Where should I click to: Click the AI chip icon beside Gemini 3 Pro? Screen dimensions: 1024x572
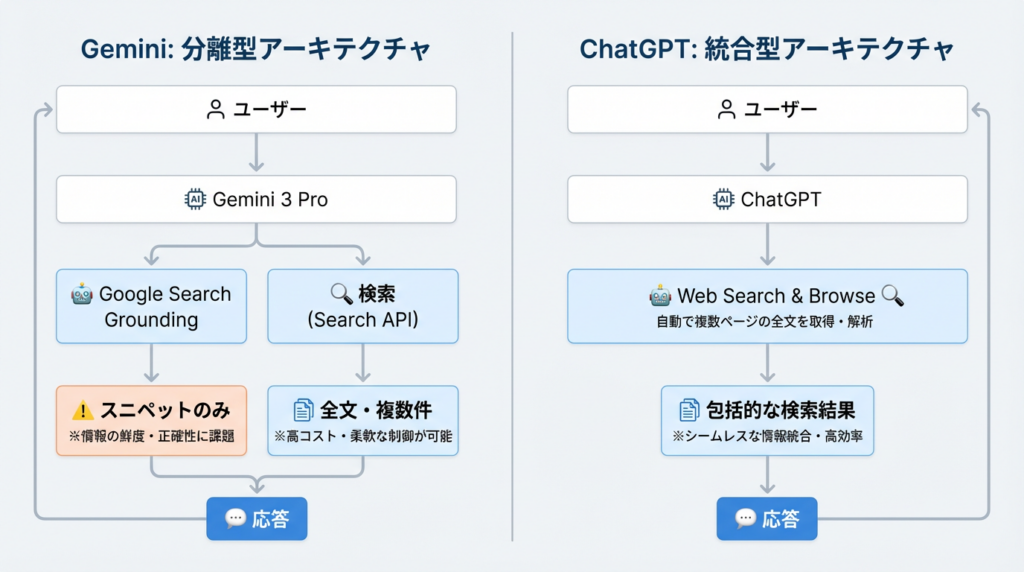[195, 200]
